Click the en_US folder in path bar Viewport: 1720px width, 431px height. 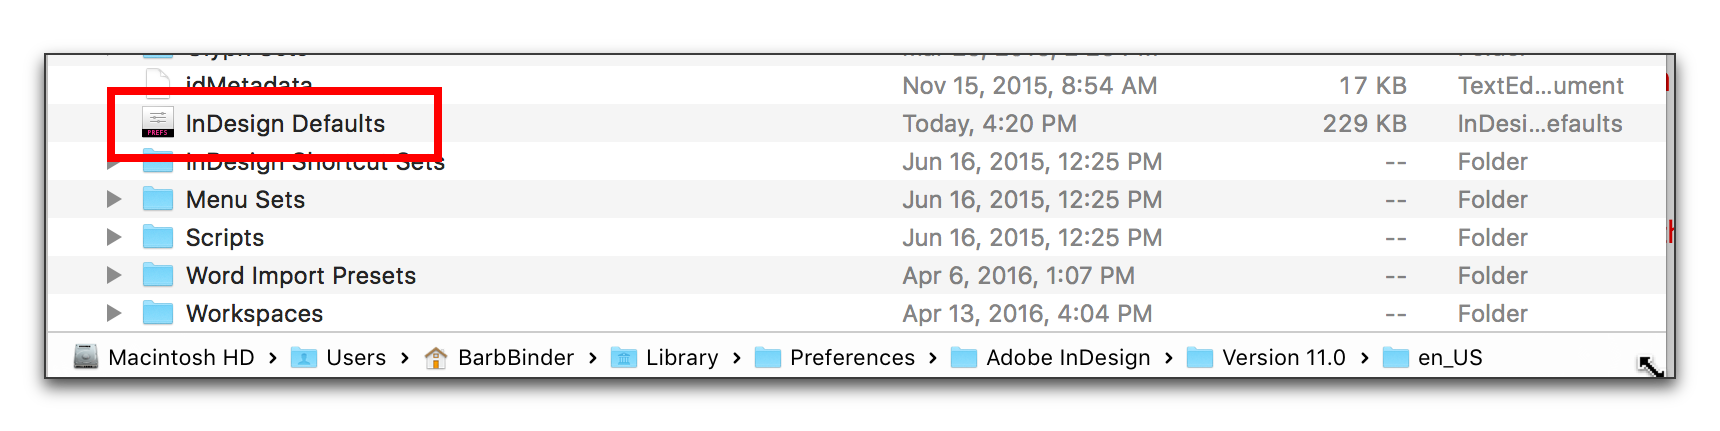1432,357
